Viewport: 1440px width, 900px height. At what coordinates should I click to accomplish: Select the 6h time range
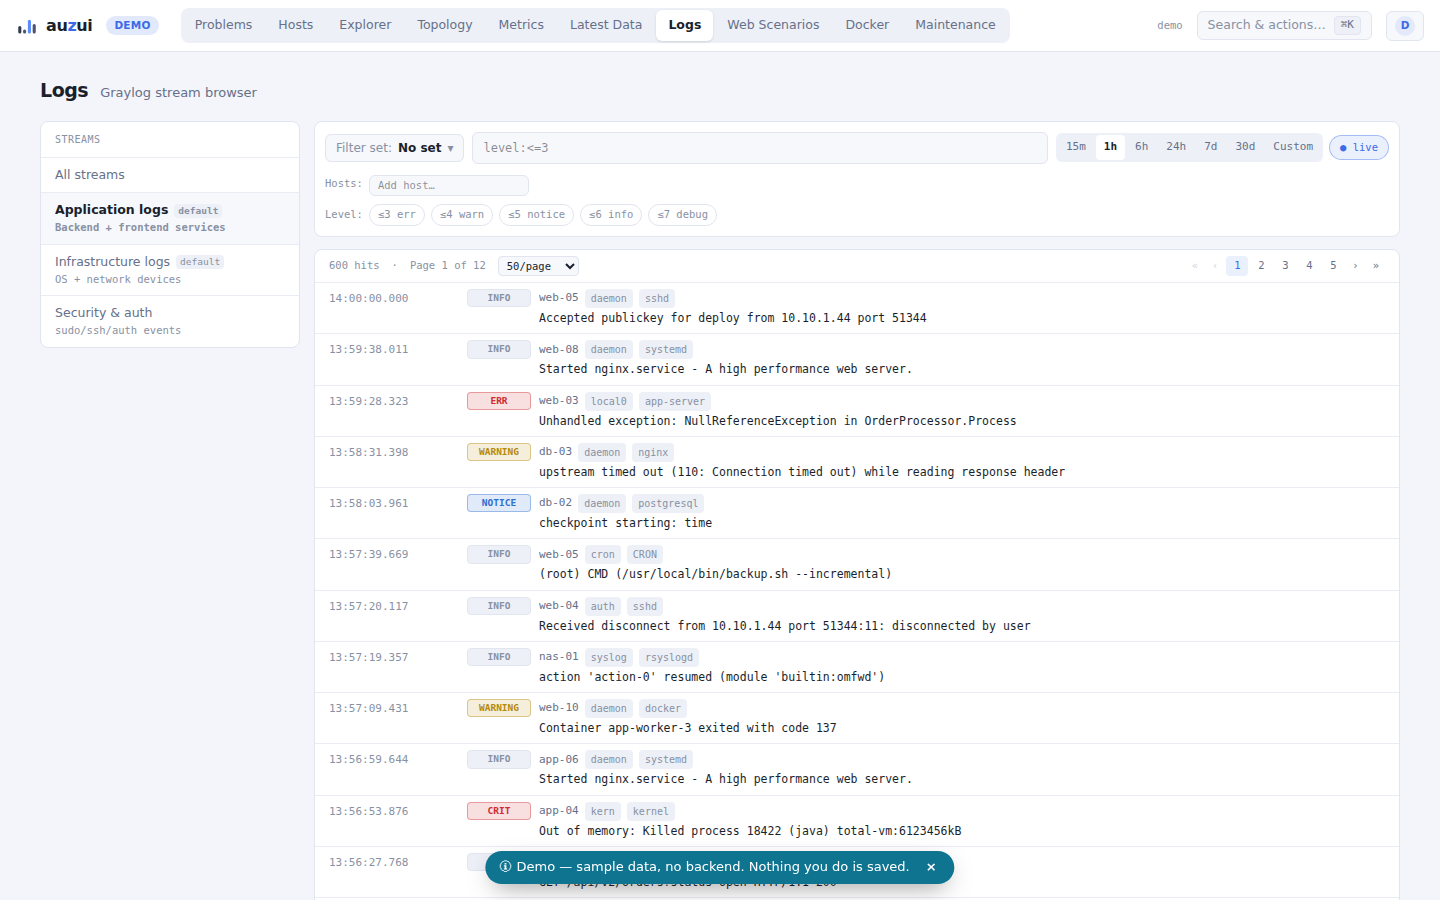point(1141,146)
